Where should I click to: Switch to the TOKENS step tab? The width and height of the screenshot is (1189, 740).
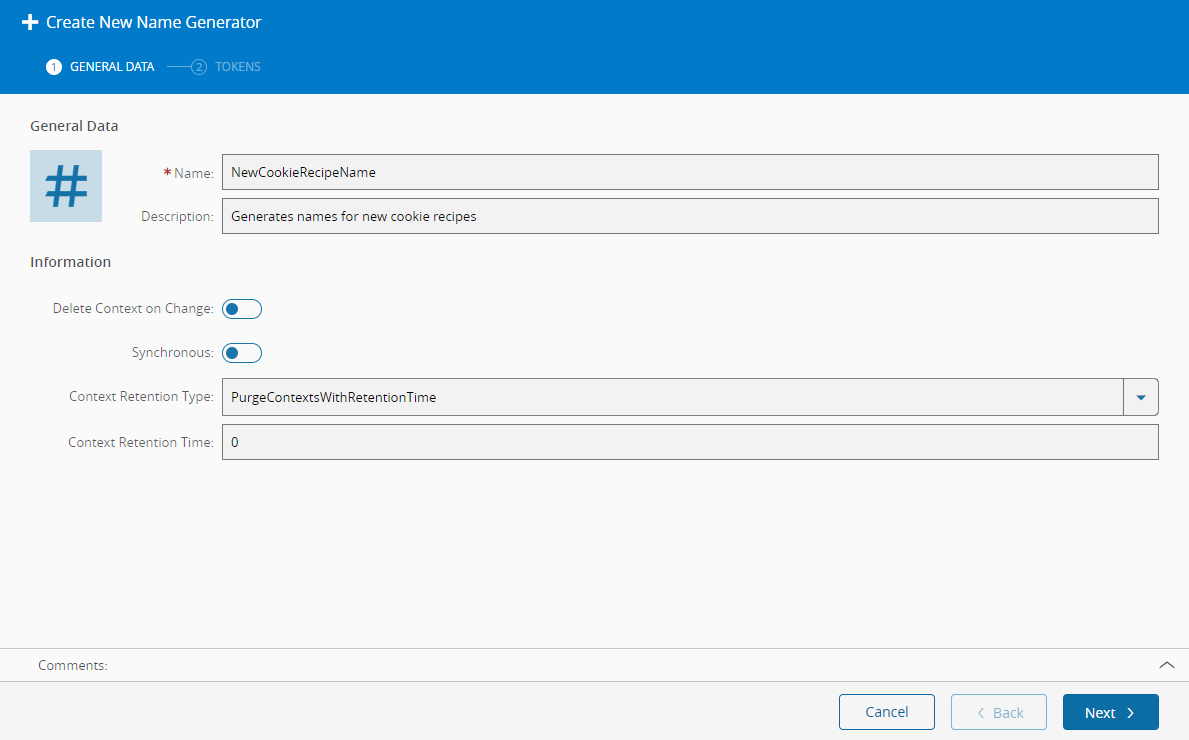tap(237, 67)
